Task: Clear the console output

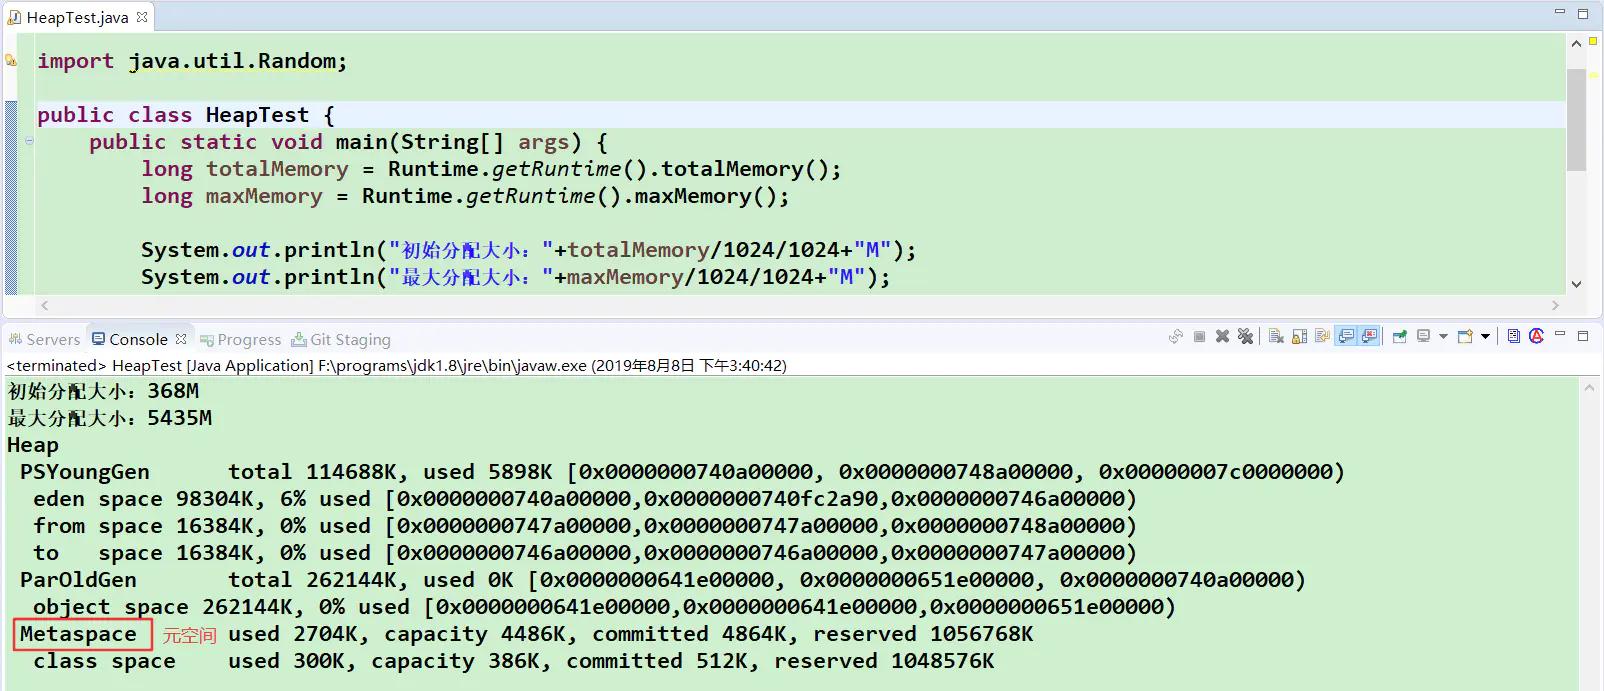Action: 1276,337
